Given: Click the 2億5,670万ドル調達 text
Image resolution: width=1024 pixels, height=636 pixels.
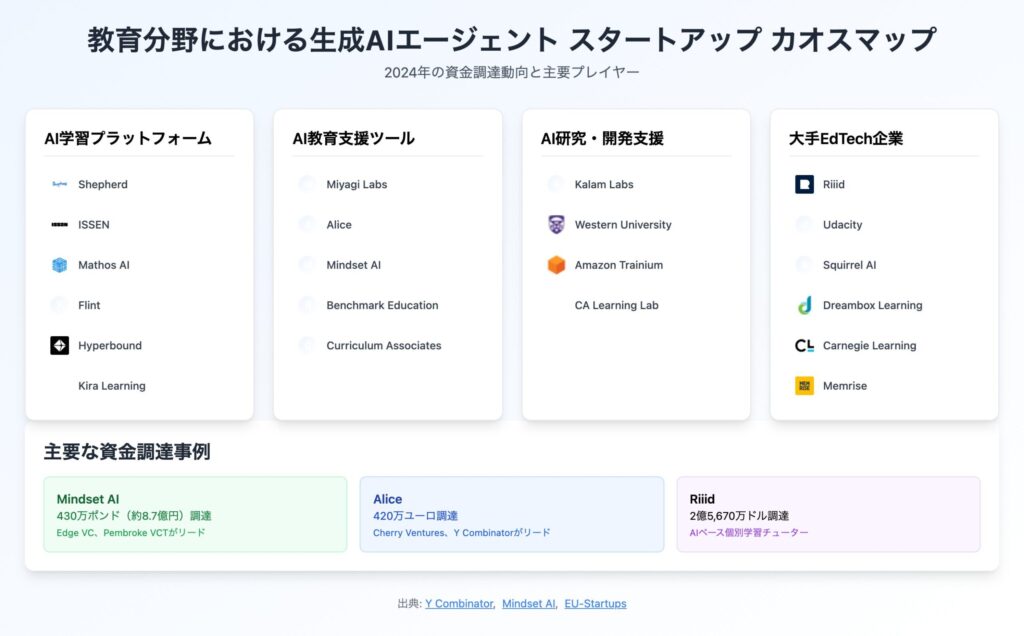Looking at the screenshot, I should coord(739,516).
